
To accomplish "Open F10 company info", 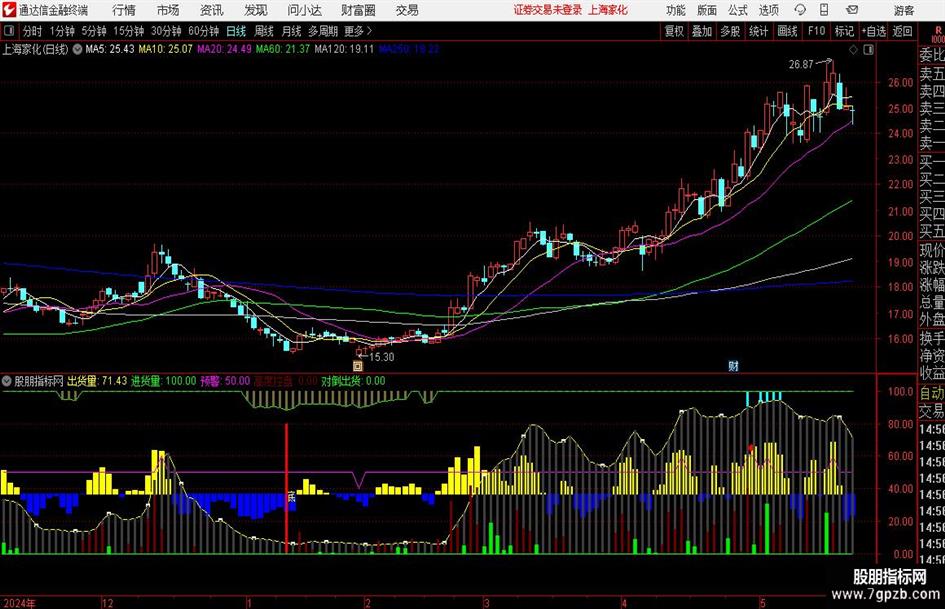I will tap(817, 31).
